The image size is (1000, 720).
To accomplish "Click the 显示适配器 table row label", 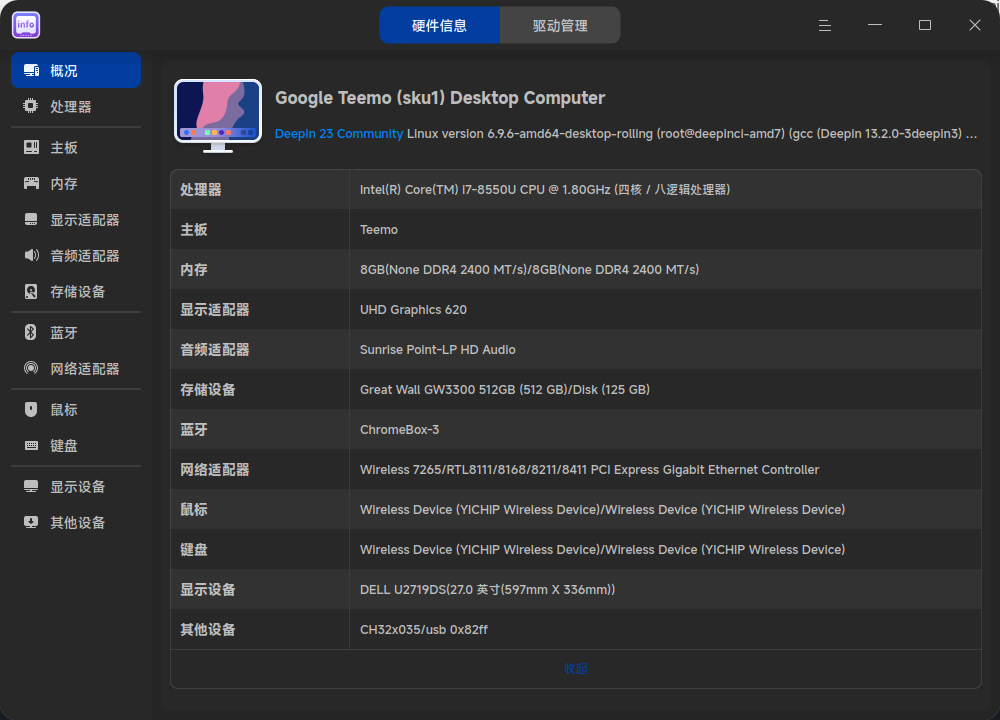I will (215, 310).
